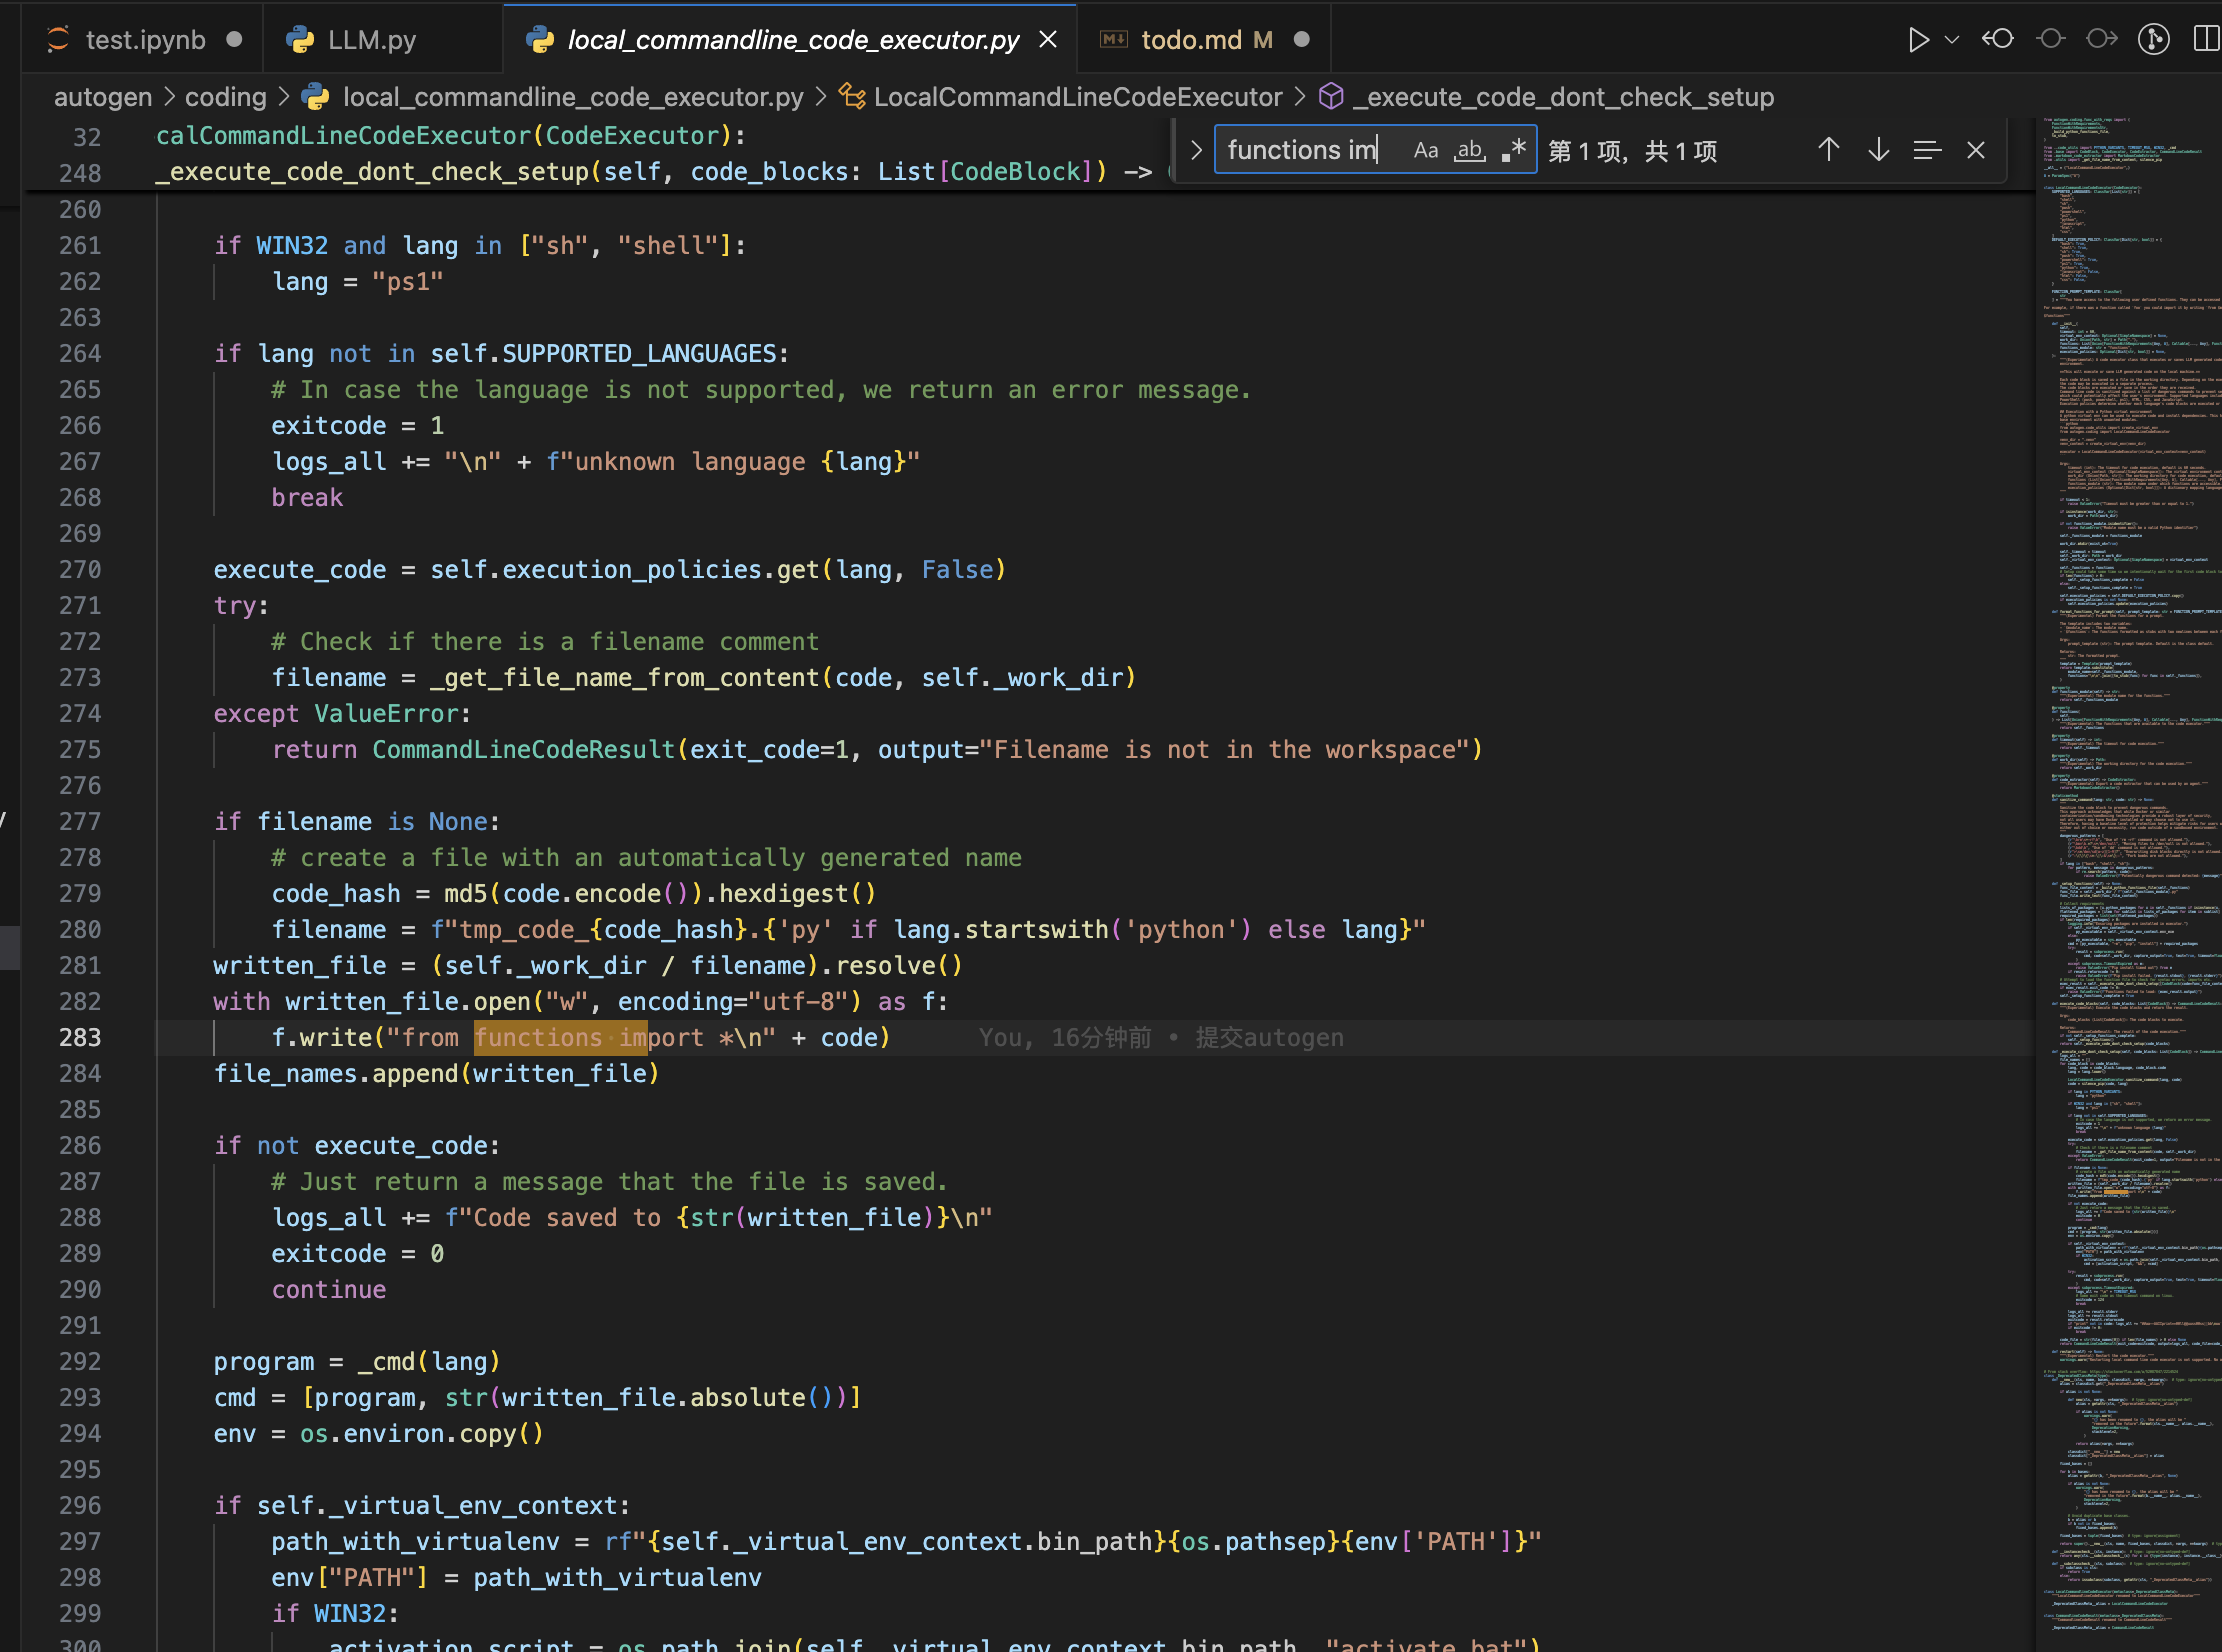
Task: Click the Jupyter icon on test.ipynb tab
Action: tap(58, 40)
